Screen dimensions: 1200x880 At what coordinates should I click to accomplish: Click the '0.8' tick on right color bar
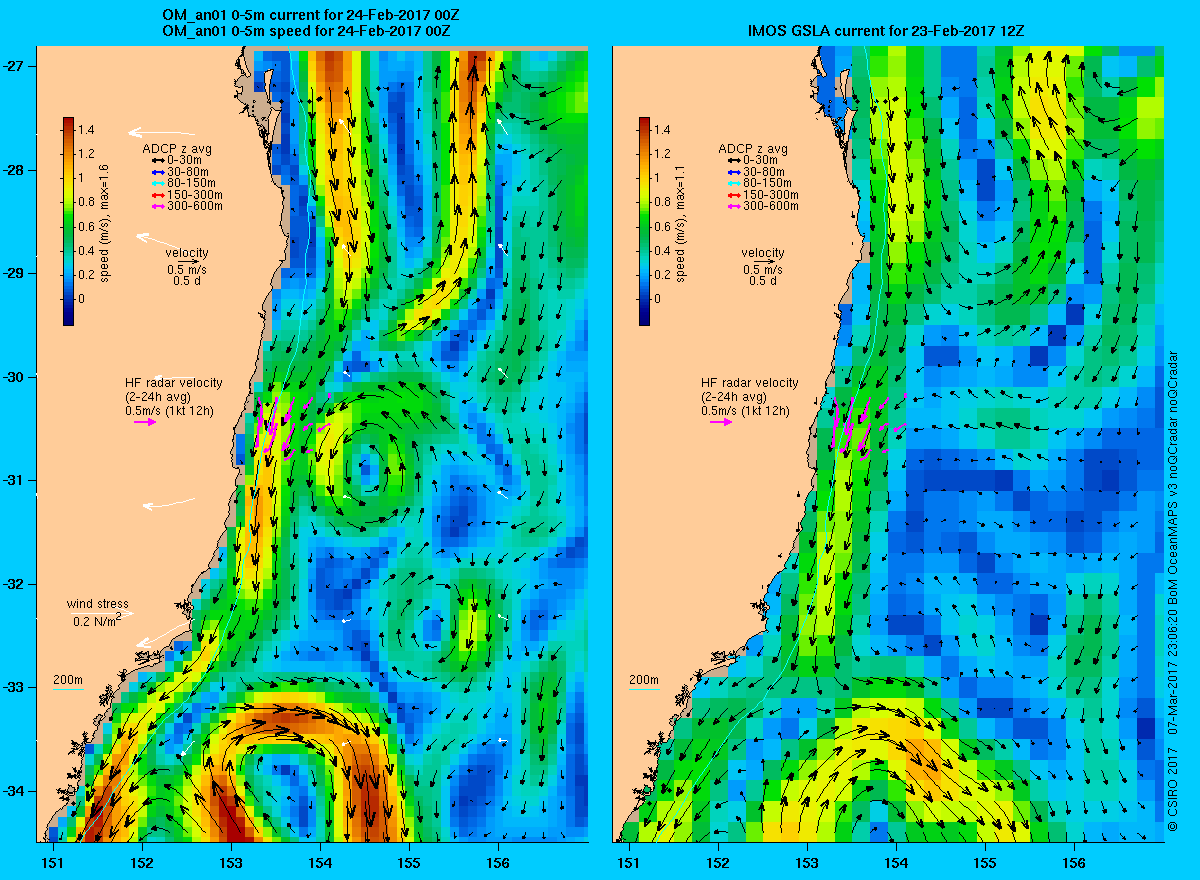(x=663, y=202)
